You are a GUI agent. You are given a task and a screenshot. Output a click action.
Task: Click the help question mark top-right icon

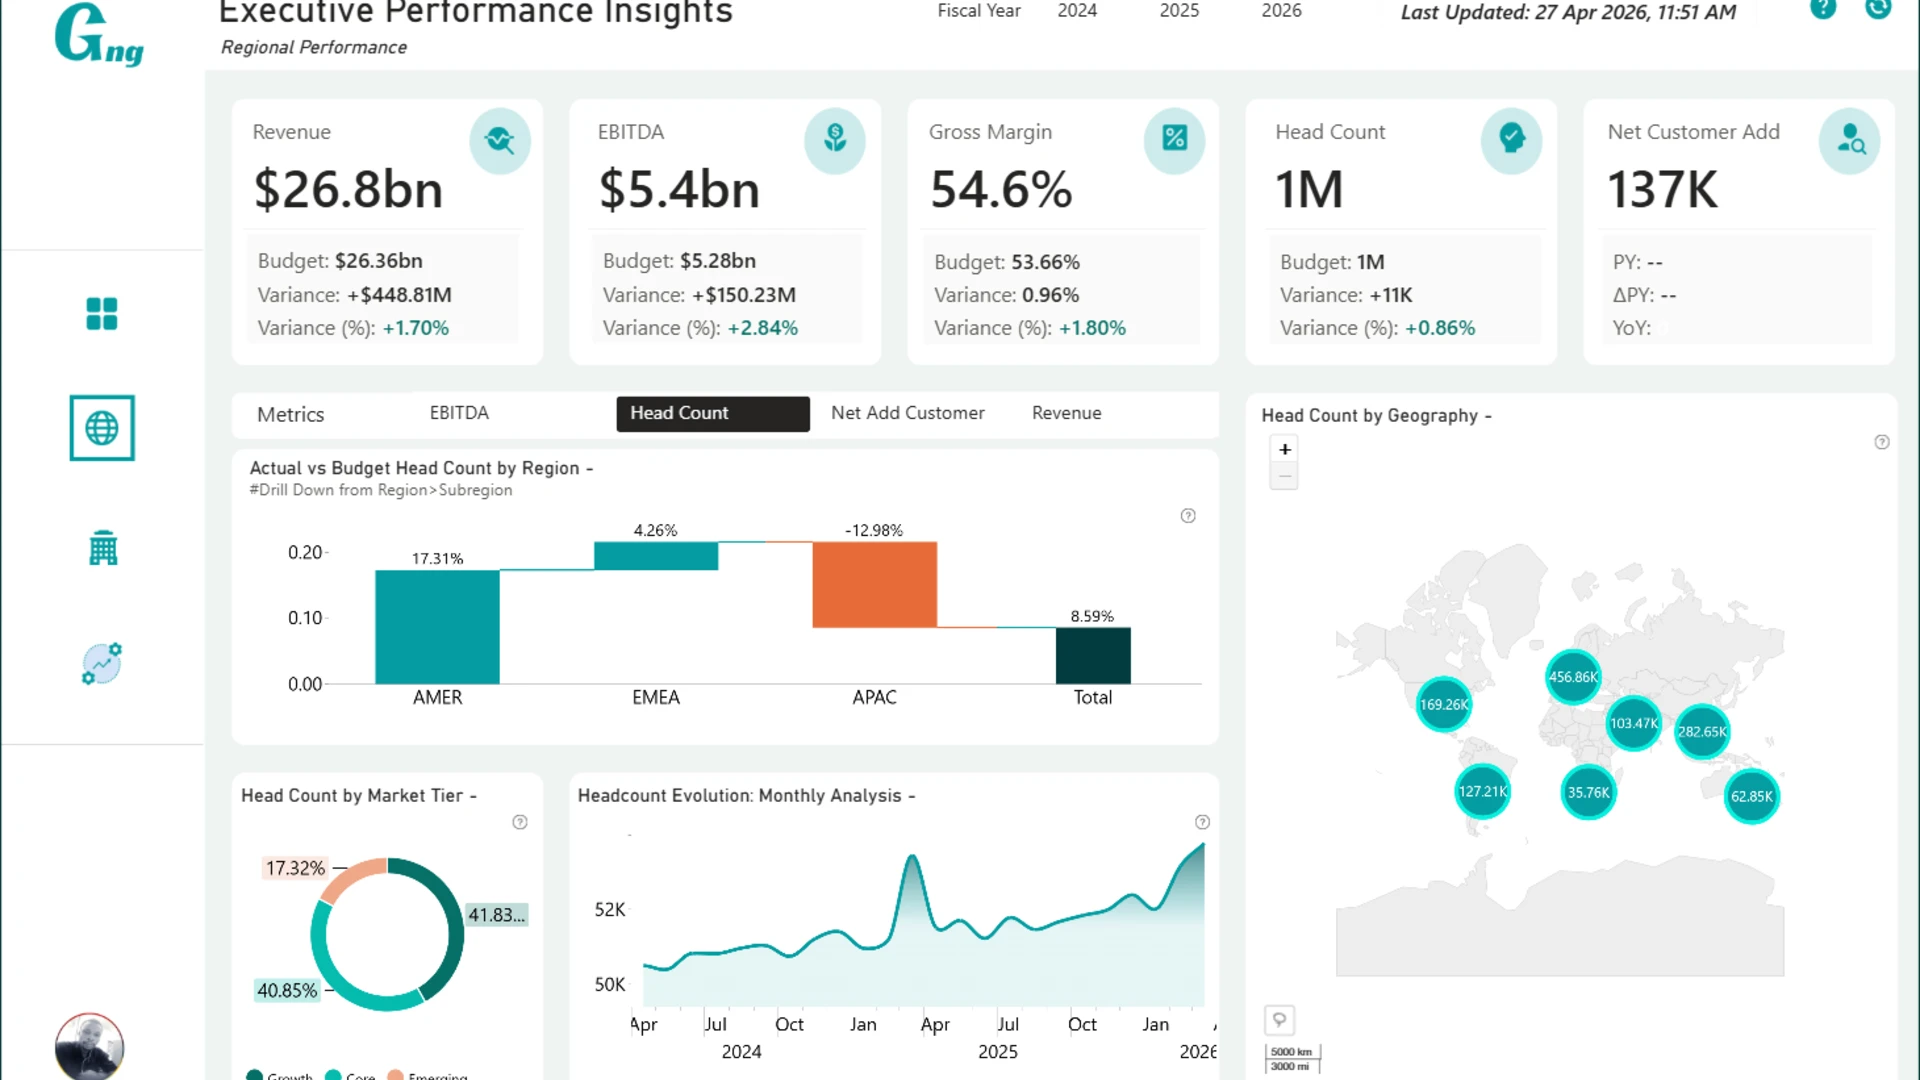click(x=1823, y=8)
